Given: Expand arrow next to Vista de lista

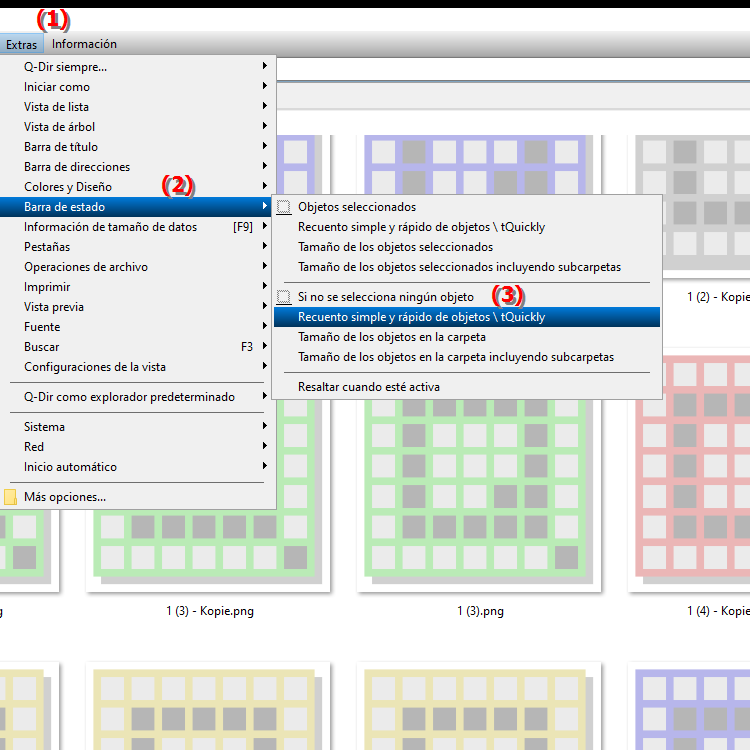Looking at the screenshot, I should pos(265,106).
